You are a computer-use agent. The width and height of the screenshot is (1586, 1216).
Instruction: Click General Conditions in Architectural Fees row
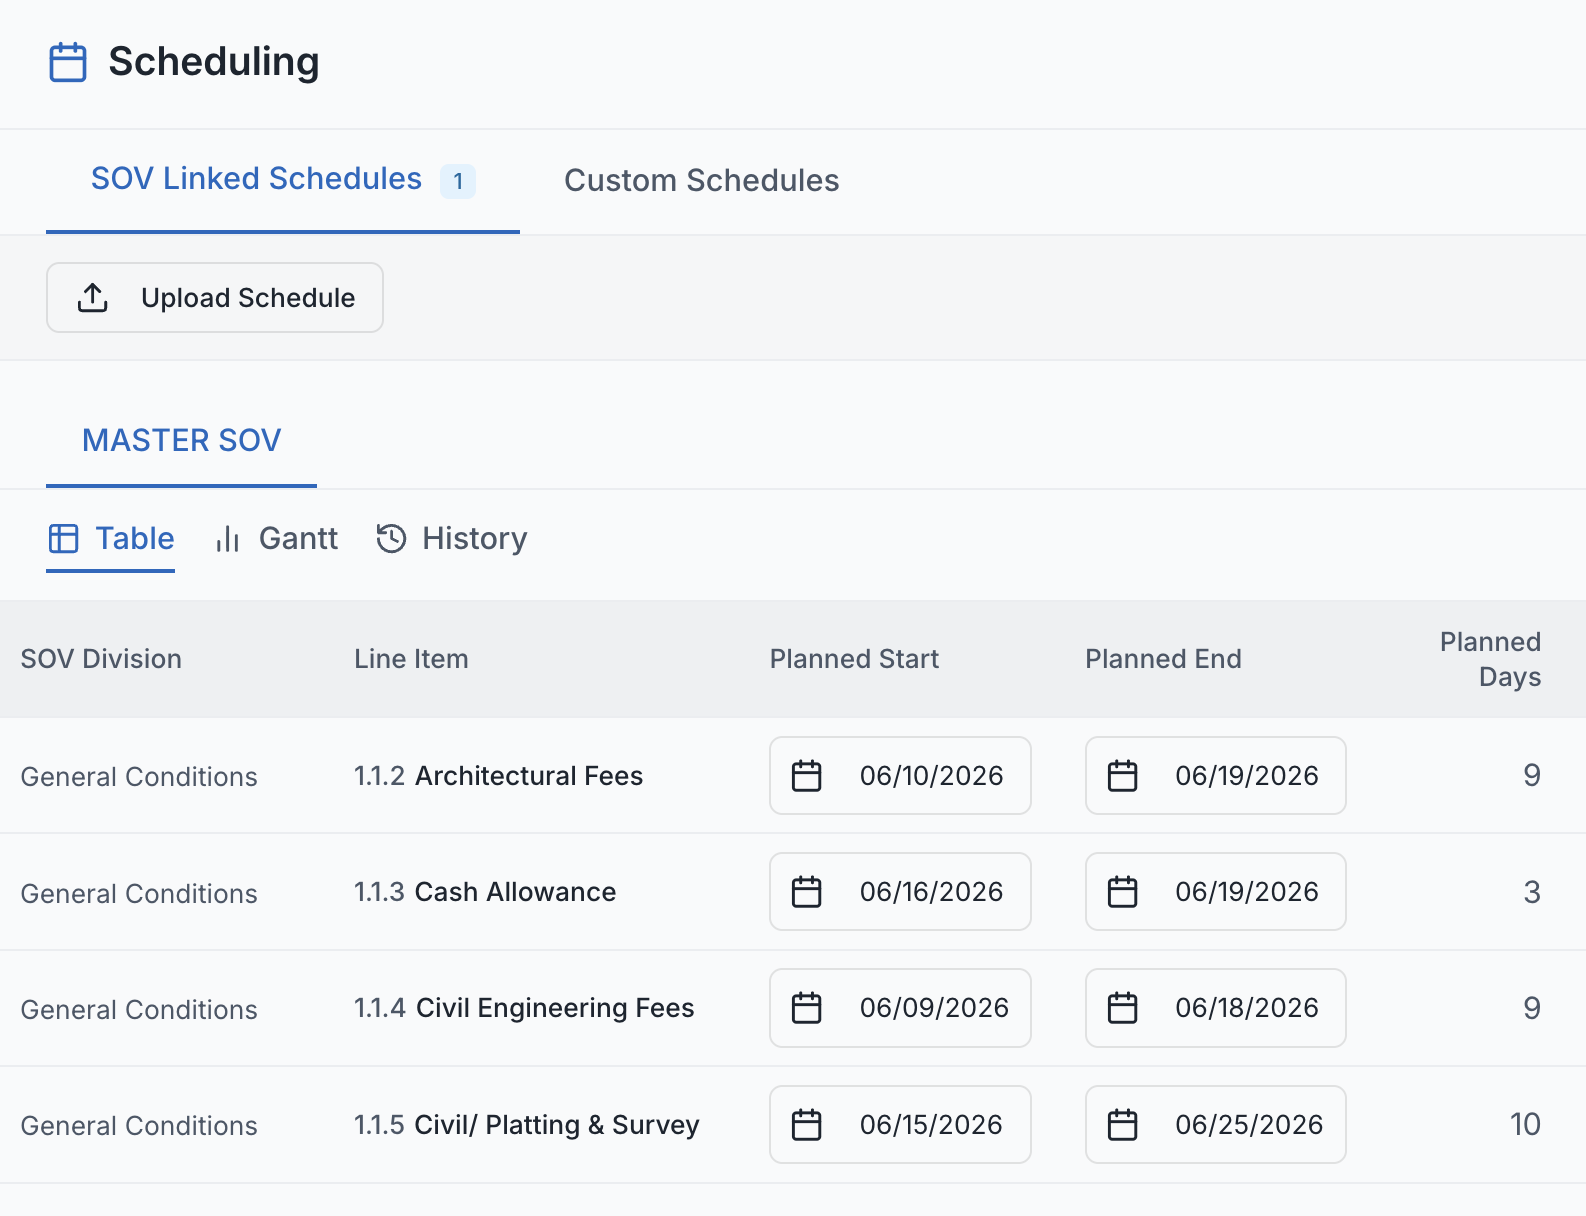139,777
